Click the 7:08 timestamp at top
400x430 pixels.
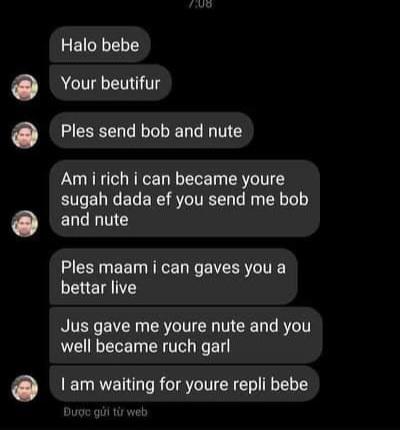[200, 4]
